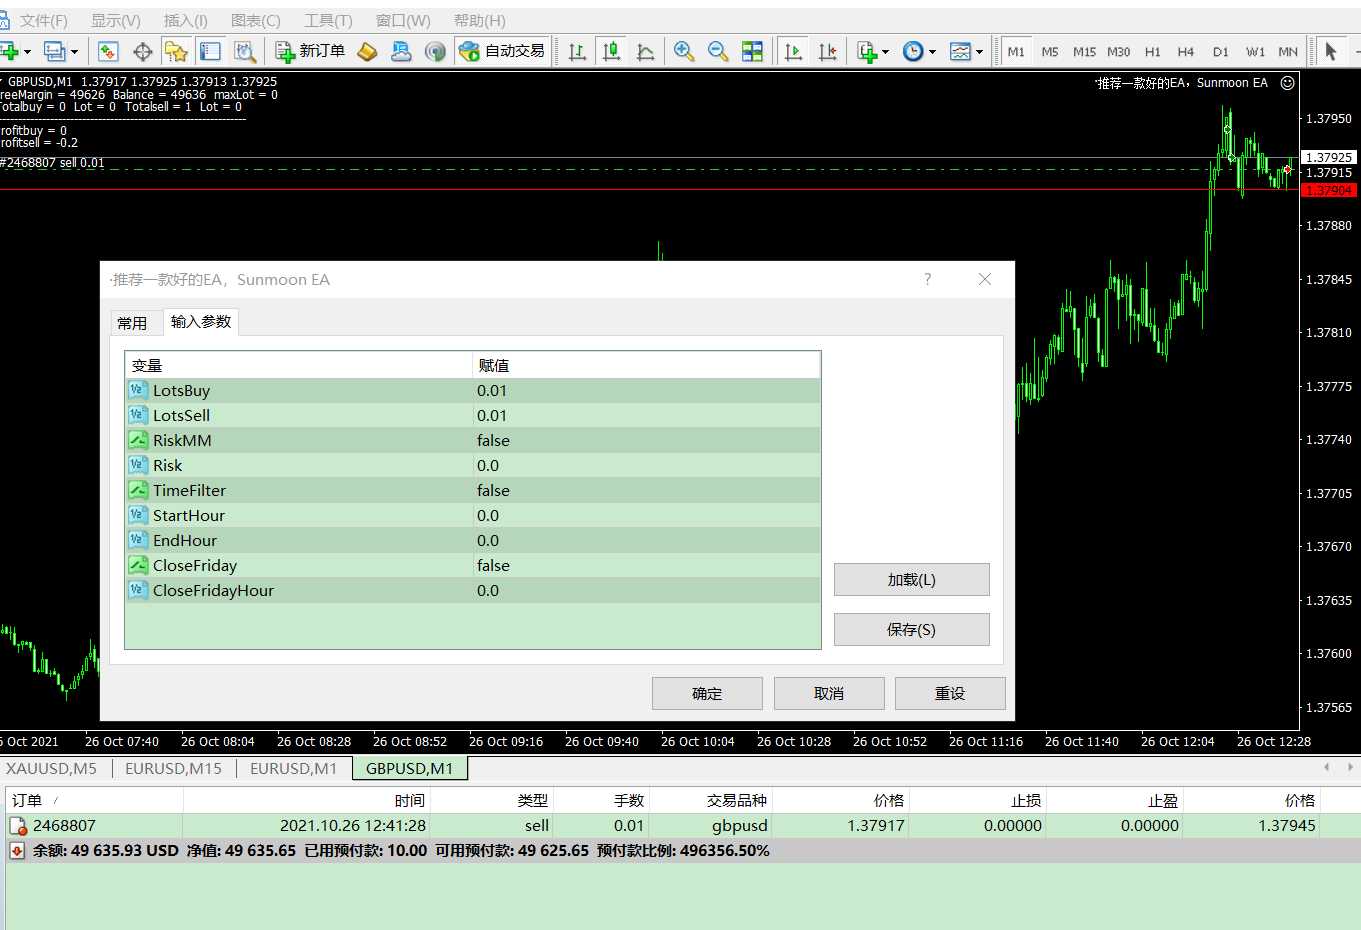The height and width of the screenshot is (930, 1361).
Task: Switch to the 常用 tab in dialog
Action: pos(132,323)
